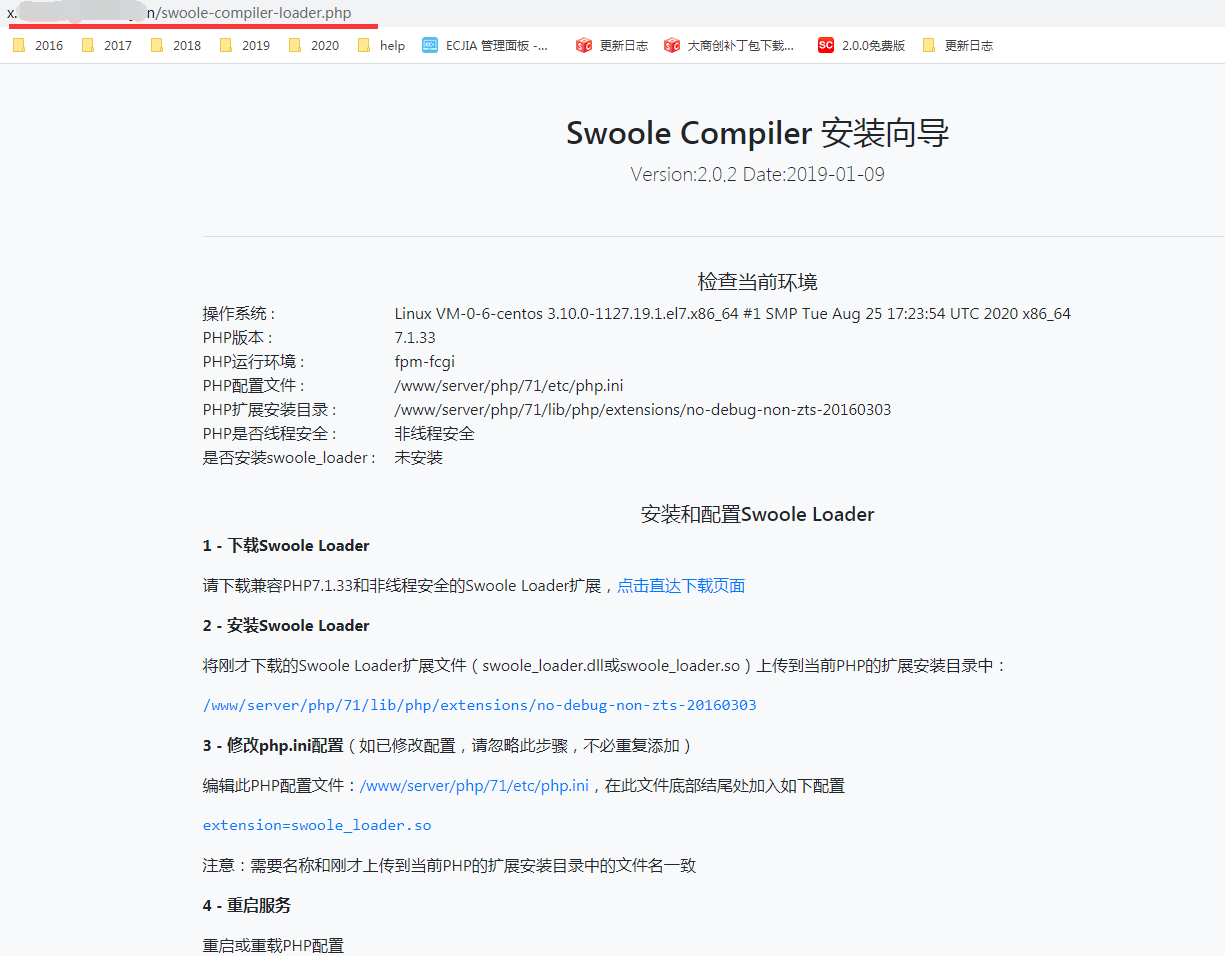Viewport: 1225px width, 956px height.
Task: Open the 2.0.0免费版 bookmark
Action: pos(862,45)
